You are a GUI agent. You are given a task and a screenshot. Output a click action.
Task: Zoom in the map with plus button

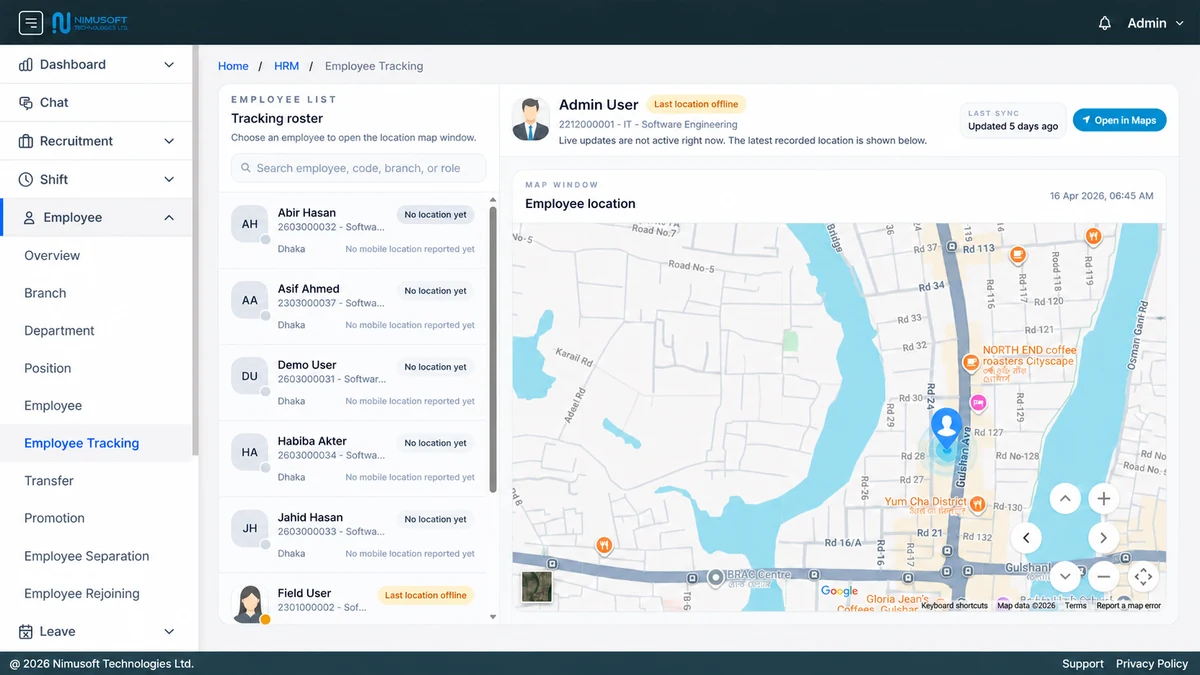pyautogui.click(x=1103, y=498)
